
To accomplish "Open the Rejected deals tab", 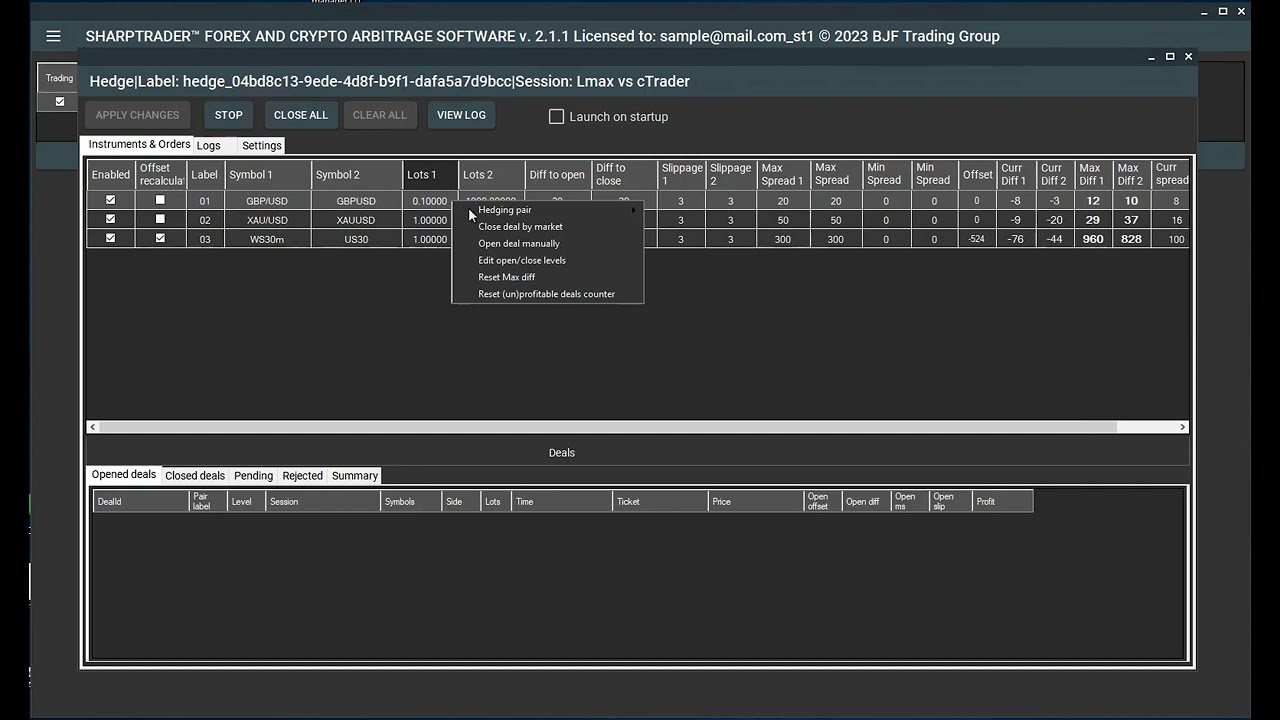I will click(302, 476).
